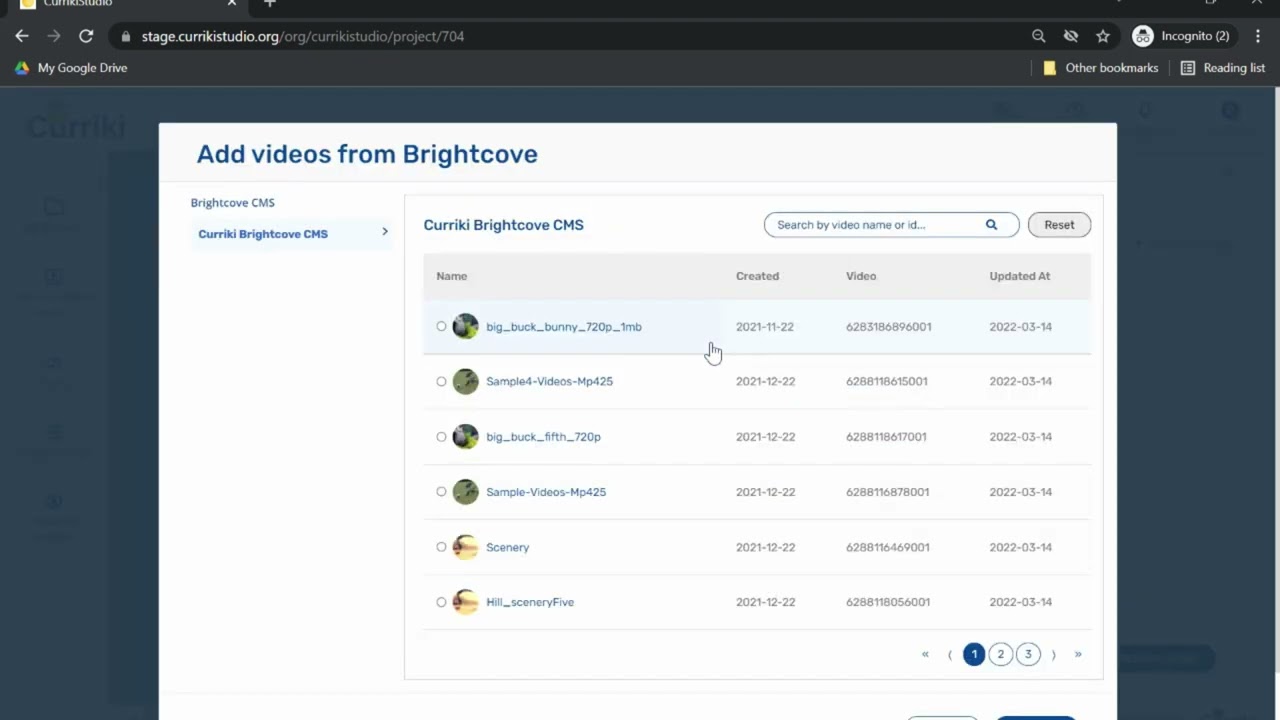Click created date 2021-11-22

[765, 327]
